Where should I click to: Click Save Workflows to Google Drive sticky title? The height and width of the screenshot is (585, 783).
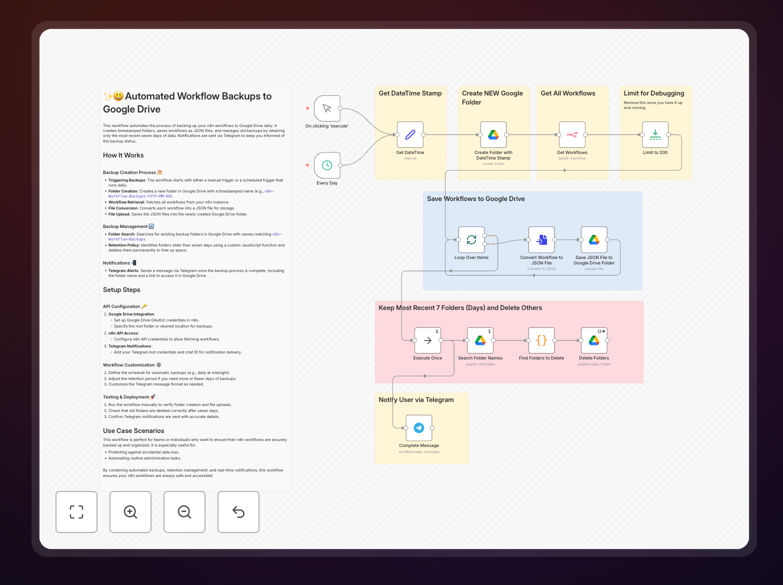pyautogui.click(x=475, y=198)
